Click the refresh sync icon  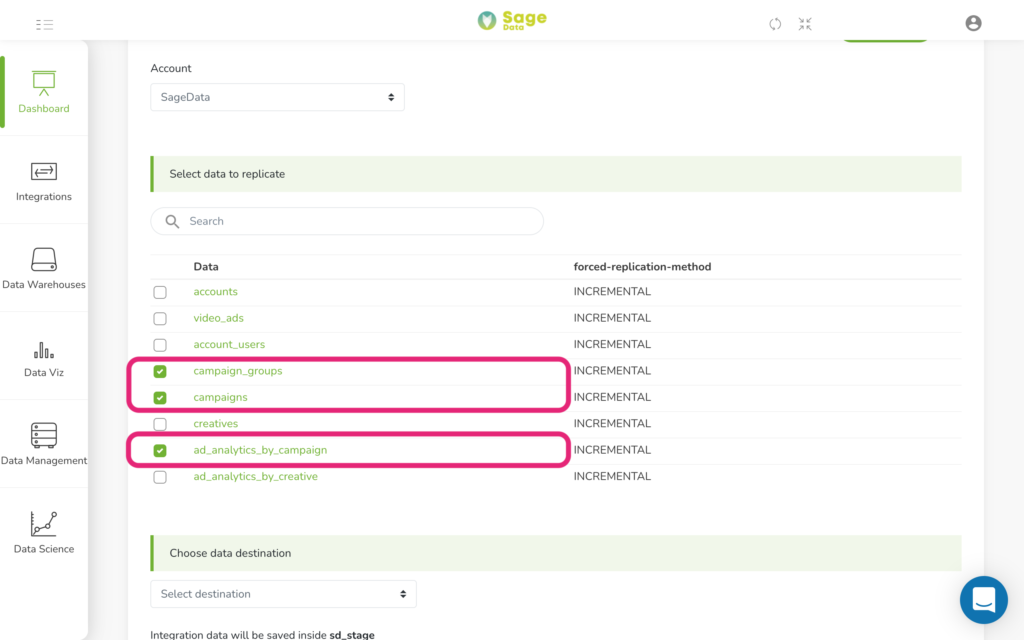[775, 24]
